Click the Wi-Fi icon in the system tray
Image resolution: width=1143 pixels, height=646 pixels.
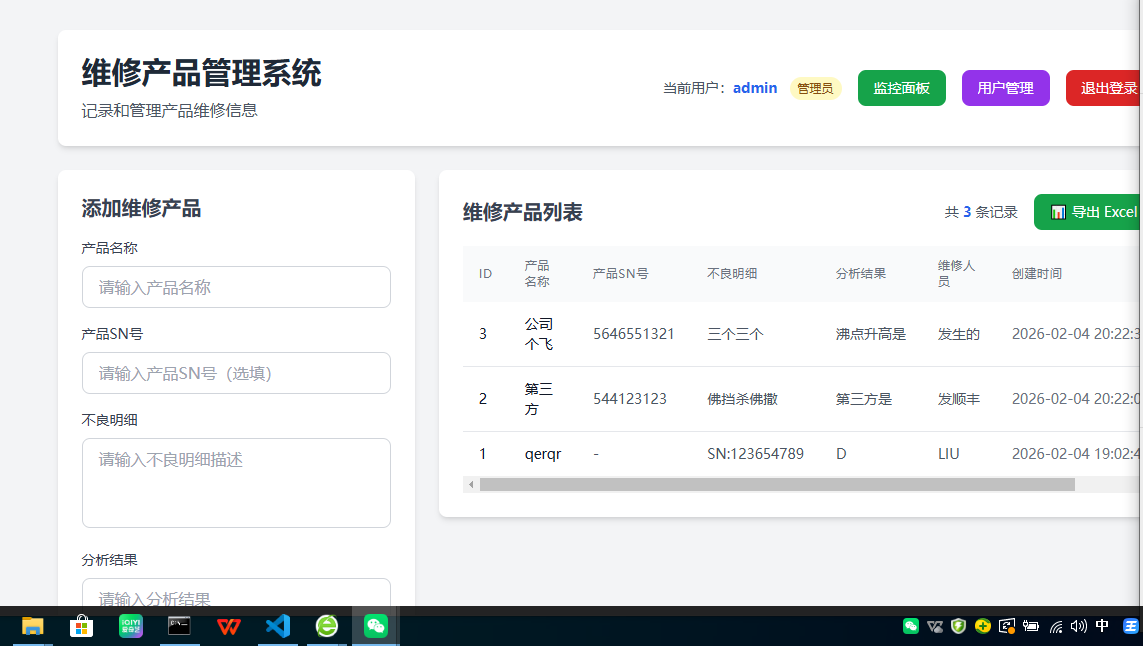1056,626
